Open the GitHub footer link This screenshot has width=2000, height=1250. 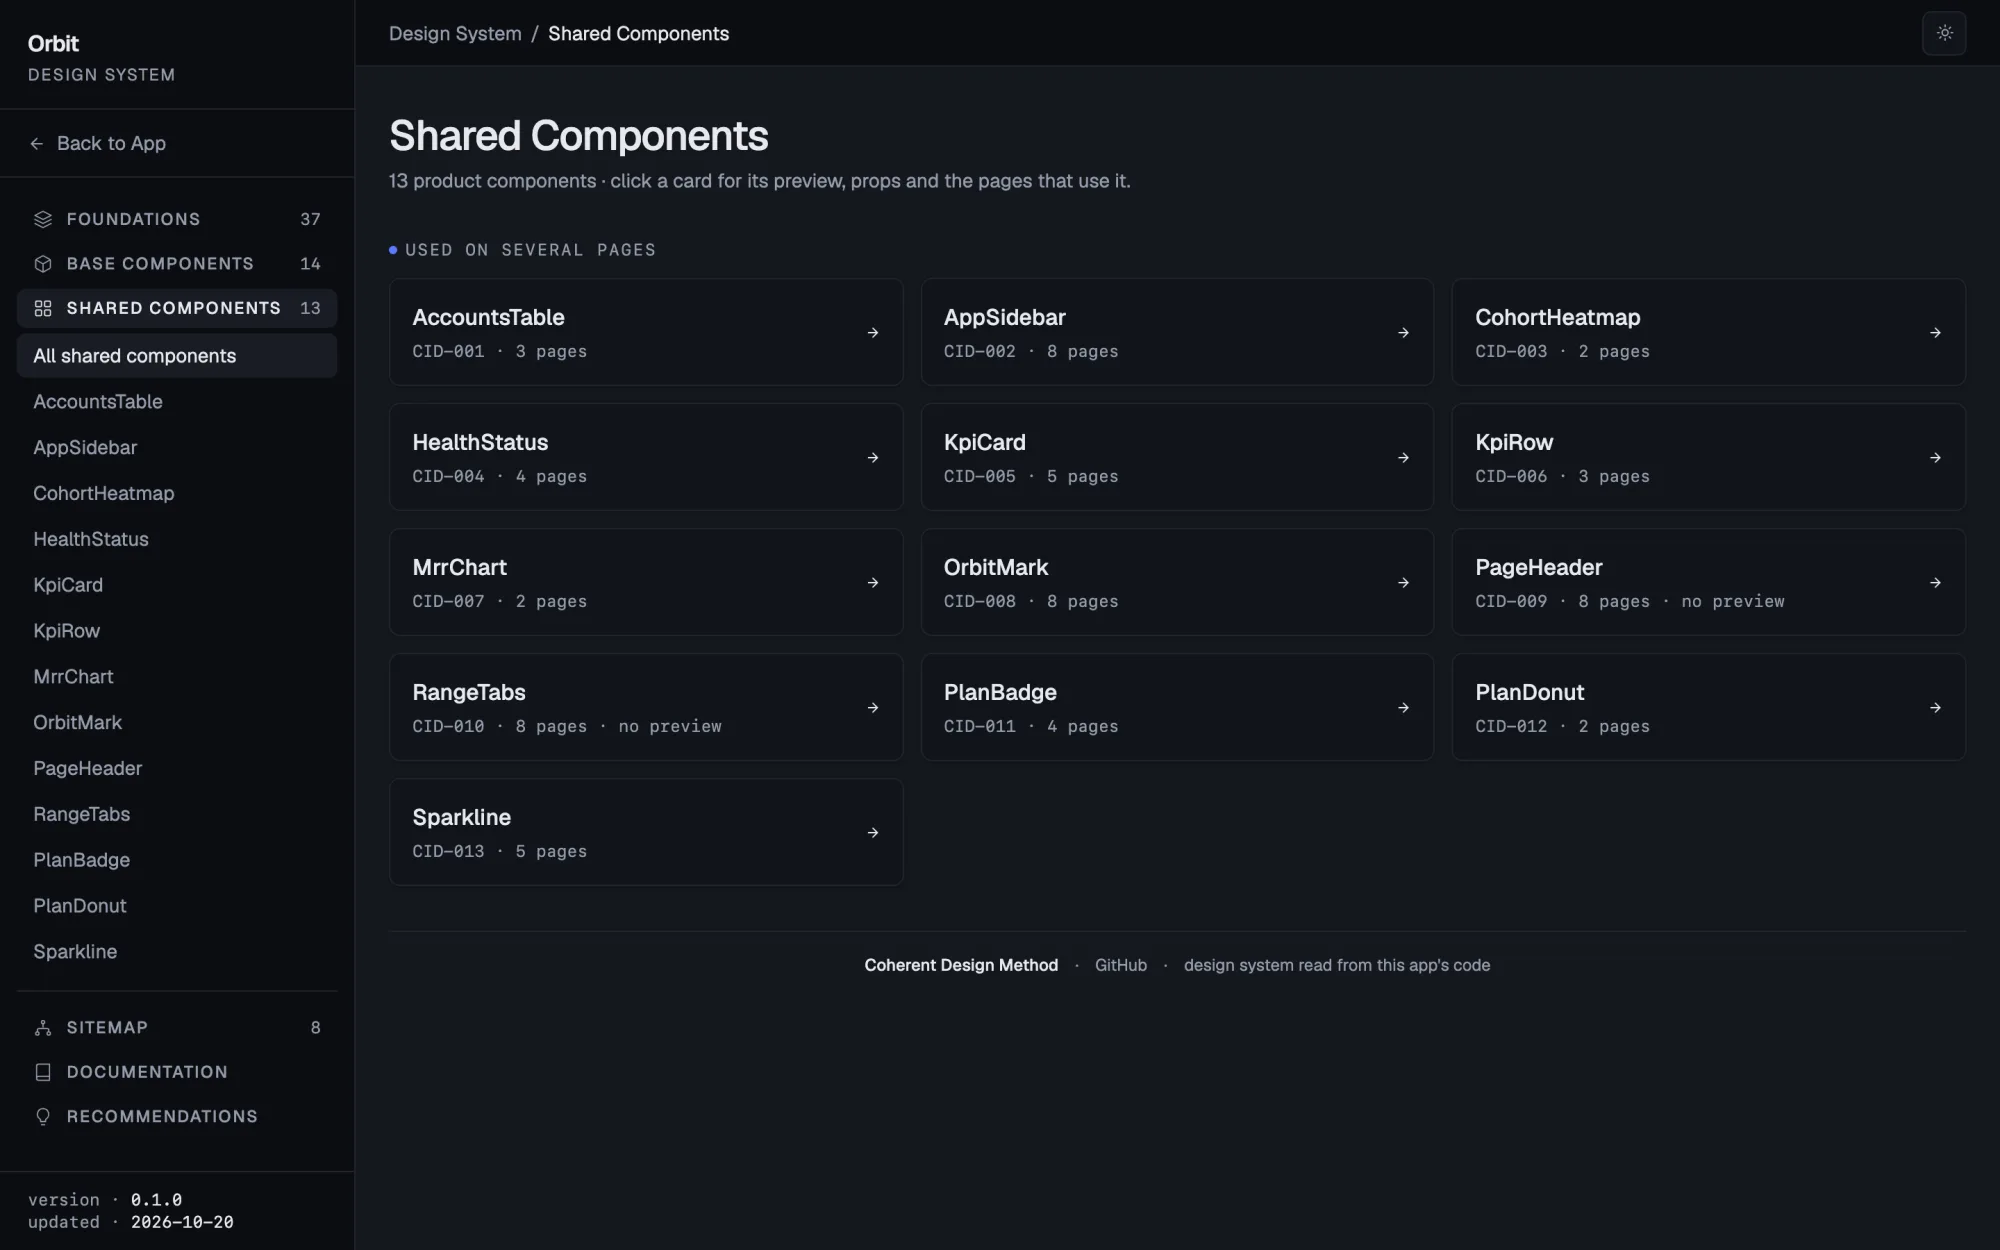[1121, 965]
